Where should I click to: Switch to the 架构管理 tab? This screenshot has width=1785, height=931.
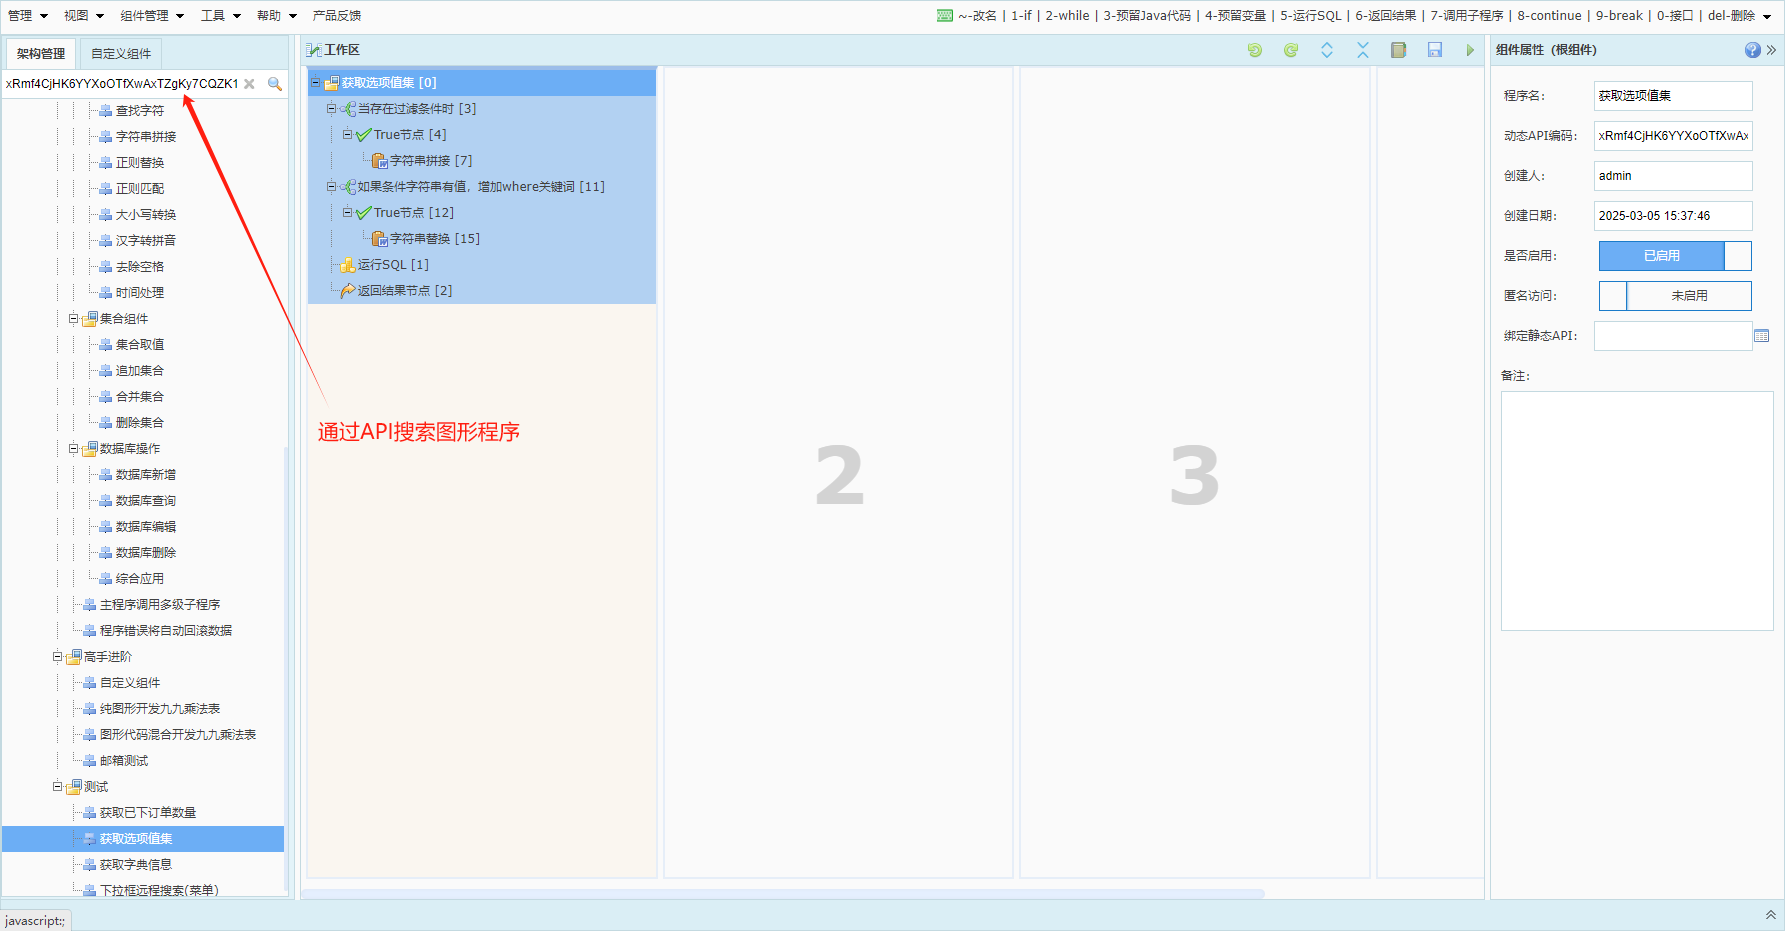41,54
